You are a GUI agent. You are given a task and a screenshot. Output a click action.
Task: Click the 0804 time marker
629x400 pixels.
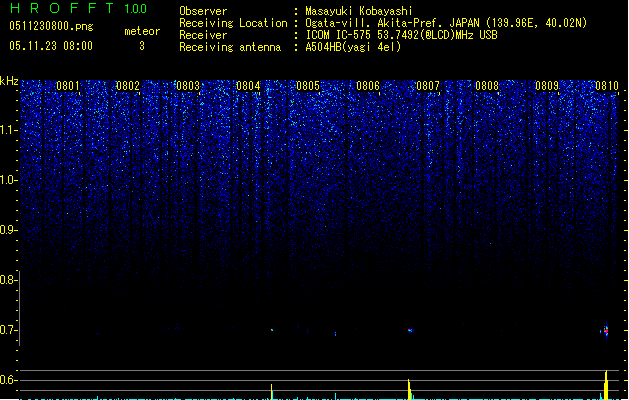tap(248, 86)
